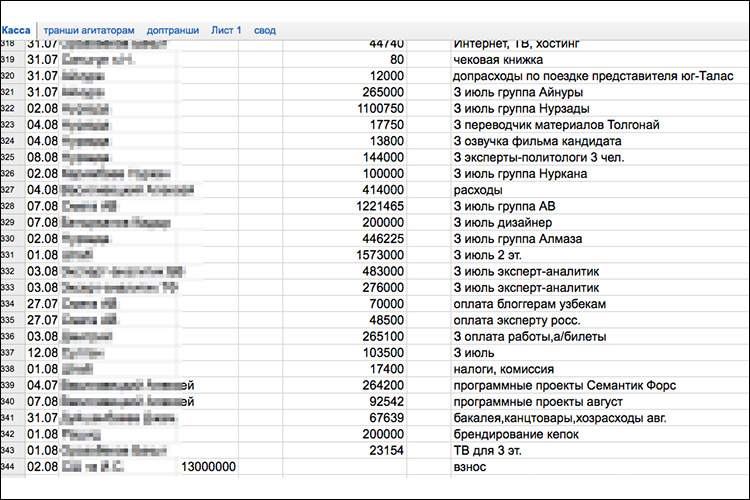Select the amount cell 17750
The height and width of the screenshot is (500, 750).
pyautogui.click(x=344, y=125)
